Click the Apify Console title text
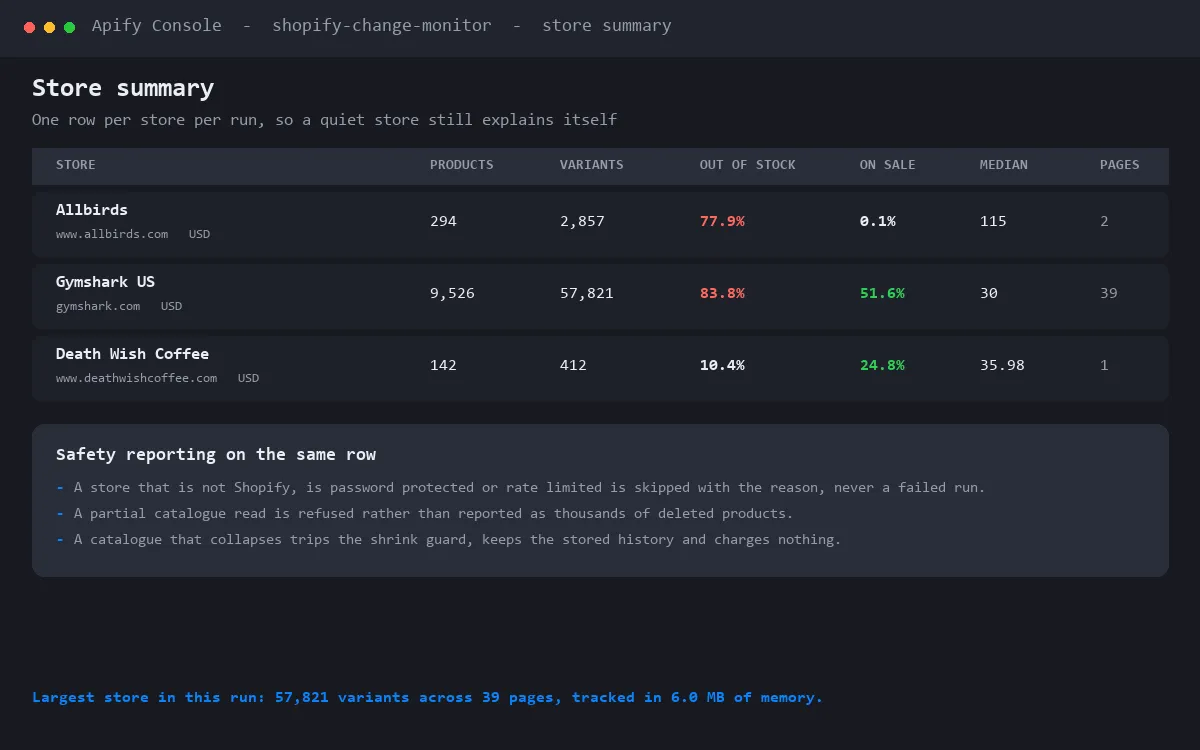The image size is (1200, 750). click(157, 26)
